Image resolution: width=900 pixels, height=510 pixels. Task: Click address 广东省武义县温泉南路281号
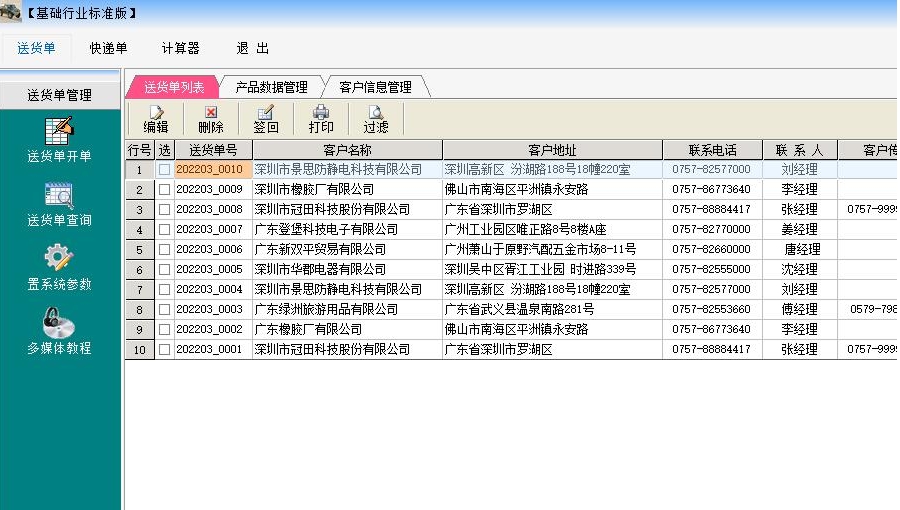pos(519,309)
